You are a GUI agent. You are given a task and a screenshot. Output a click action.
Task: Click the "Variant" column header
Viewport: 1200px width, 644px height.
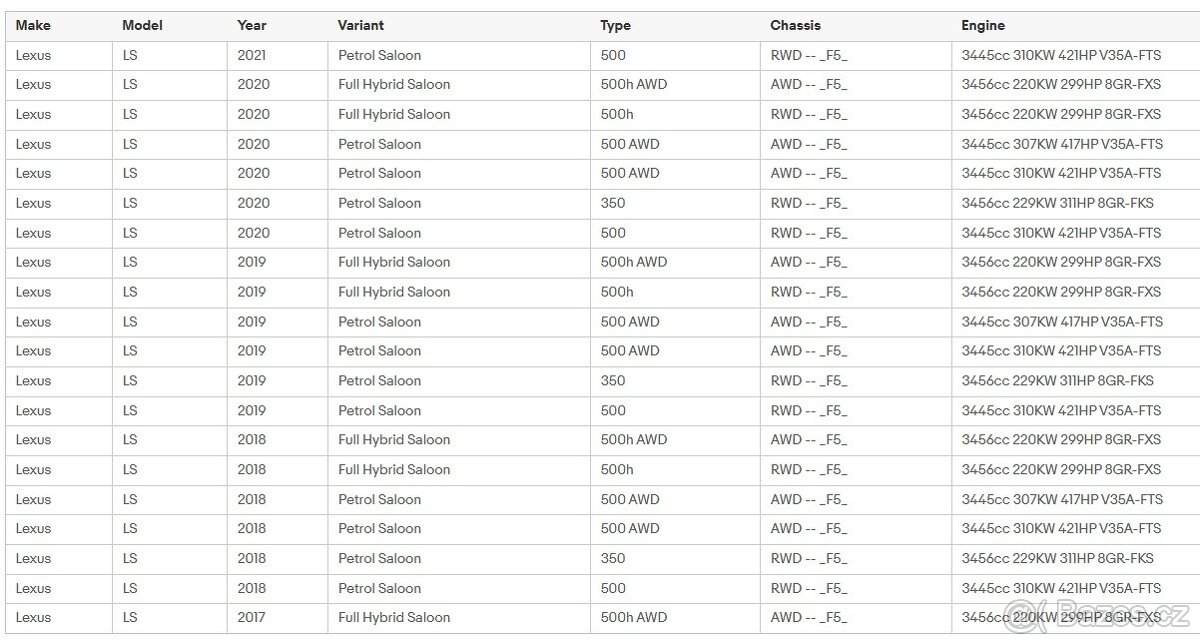click(360, 25)
